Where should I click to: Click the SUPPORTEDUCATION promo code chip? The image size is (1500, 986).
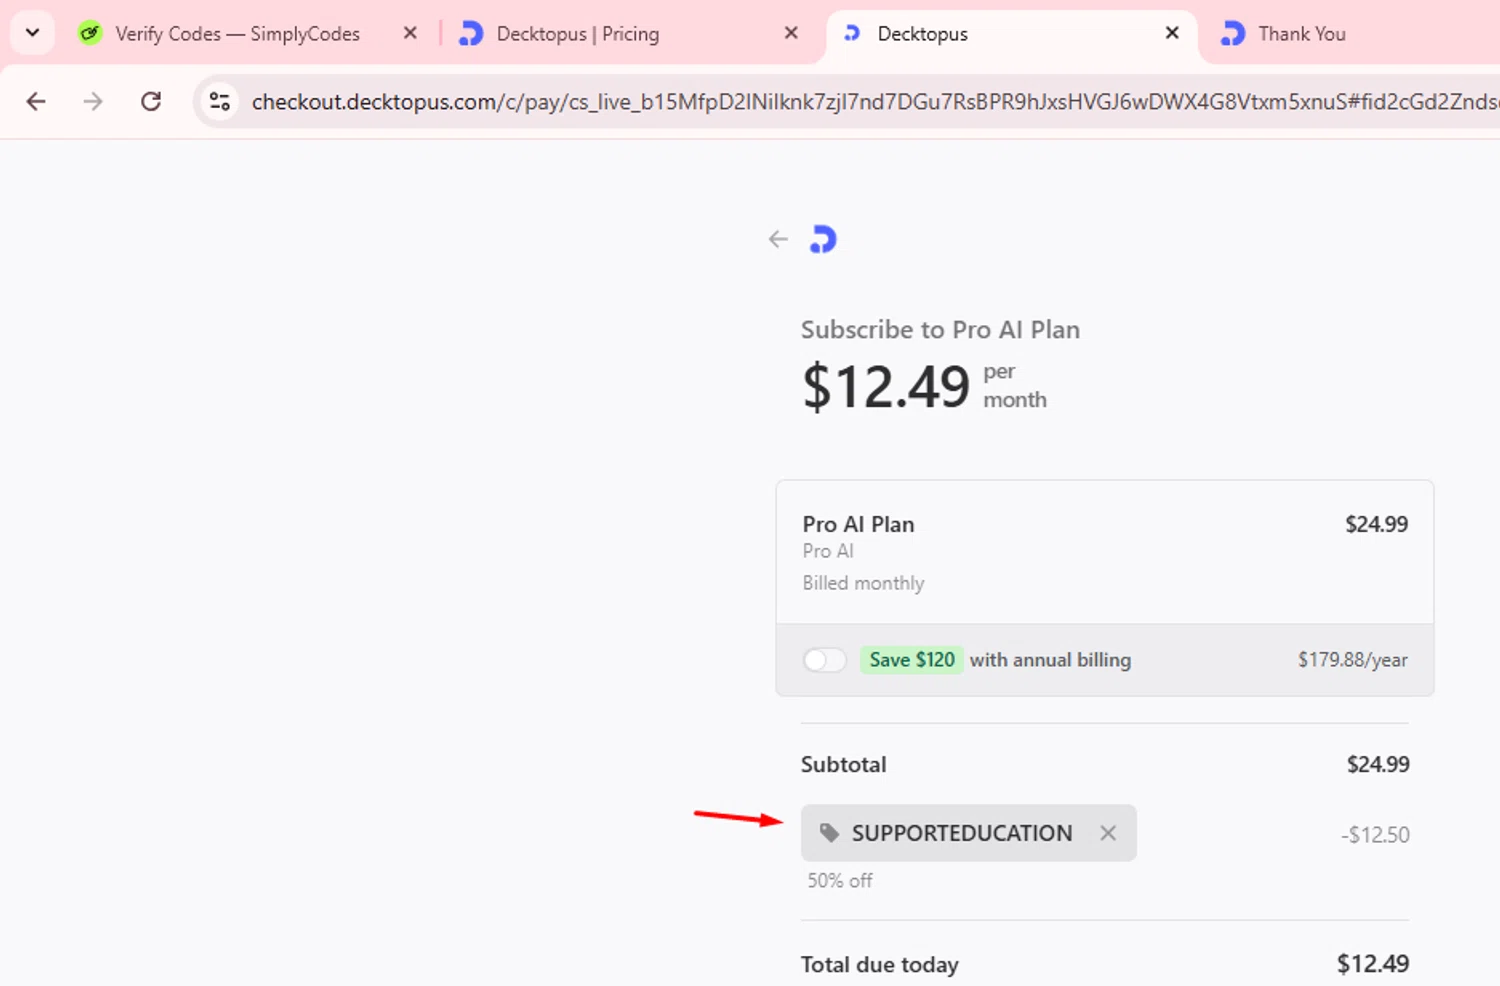968,833
